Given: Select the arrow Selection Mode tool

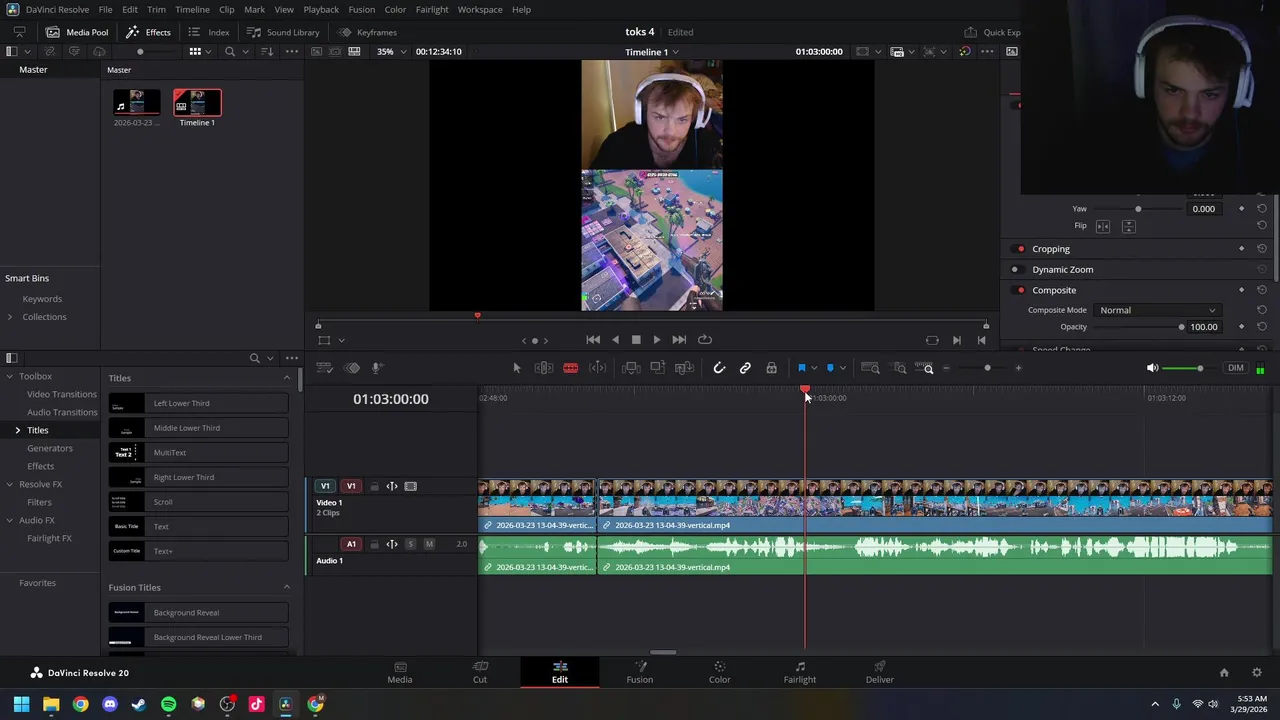Looking at the screenshot, I should pyautogui.click(x=517, y=368).
